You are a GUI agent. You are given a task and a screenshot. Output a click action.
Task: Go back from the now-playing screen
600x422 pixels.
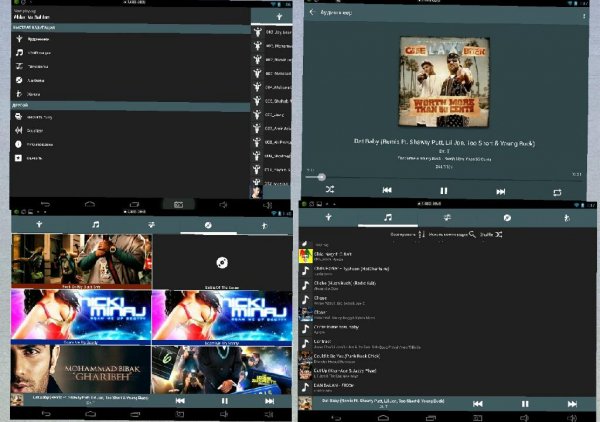click(x=312, y=12)
